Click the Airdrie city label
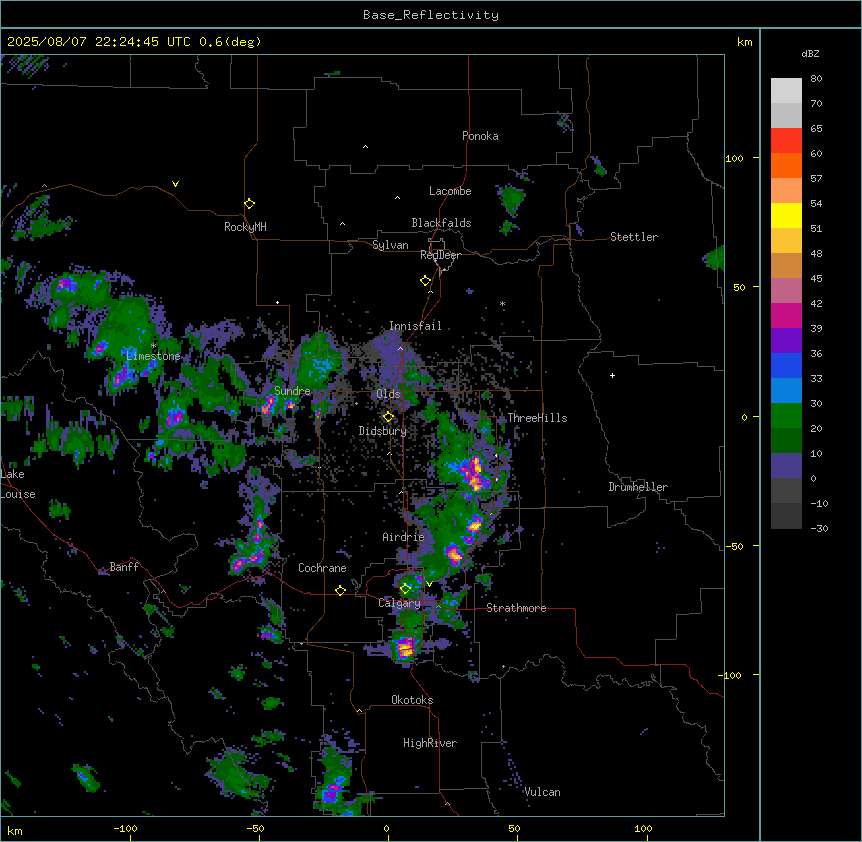Viewport: 862px width, 842px height. (x=403, y=537)
